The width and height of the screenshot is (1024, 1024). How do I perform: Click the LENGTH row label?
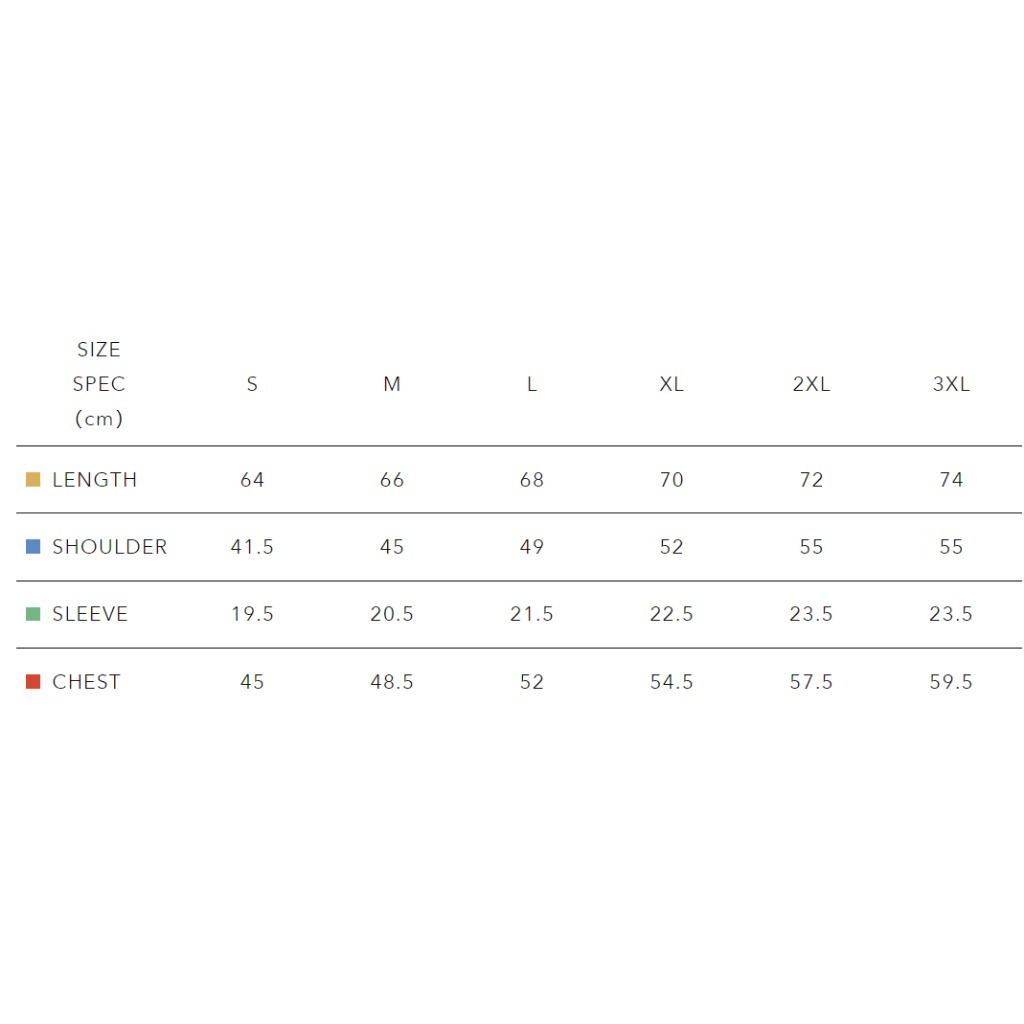coord(94,480)
